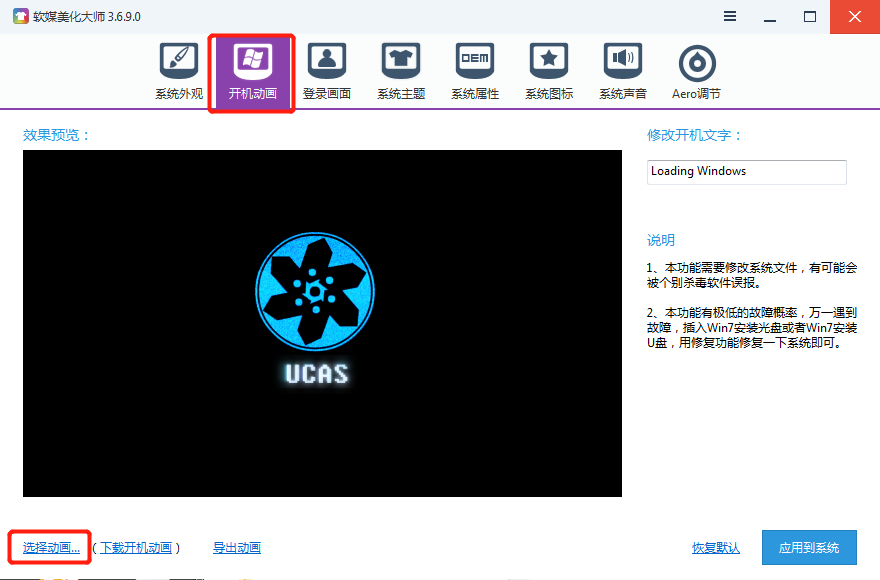Screen dimensions: 880x580
Task: Open the 系统外观 section
Action: pyautogui.click(x=179, y=71)
